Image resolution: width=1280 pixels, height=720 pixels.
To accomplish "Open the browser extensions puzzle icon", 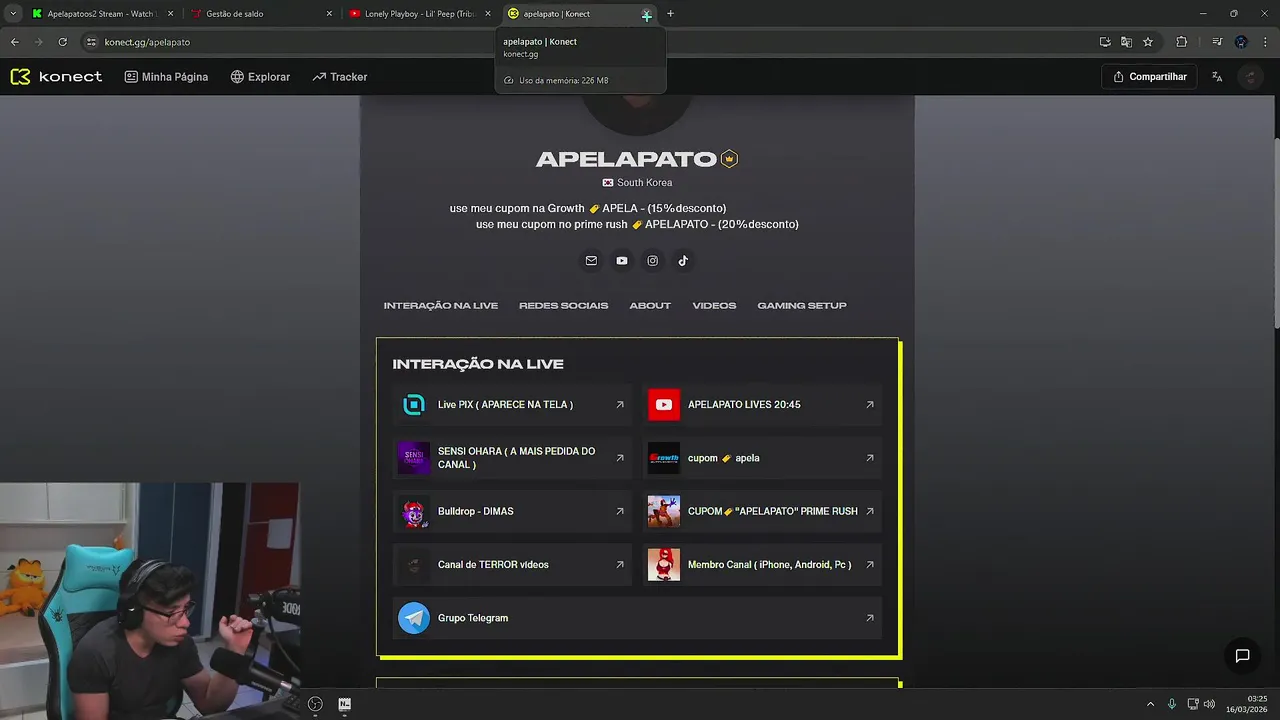I will 1181,42.
